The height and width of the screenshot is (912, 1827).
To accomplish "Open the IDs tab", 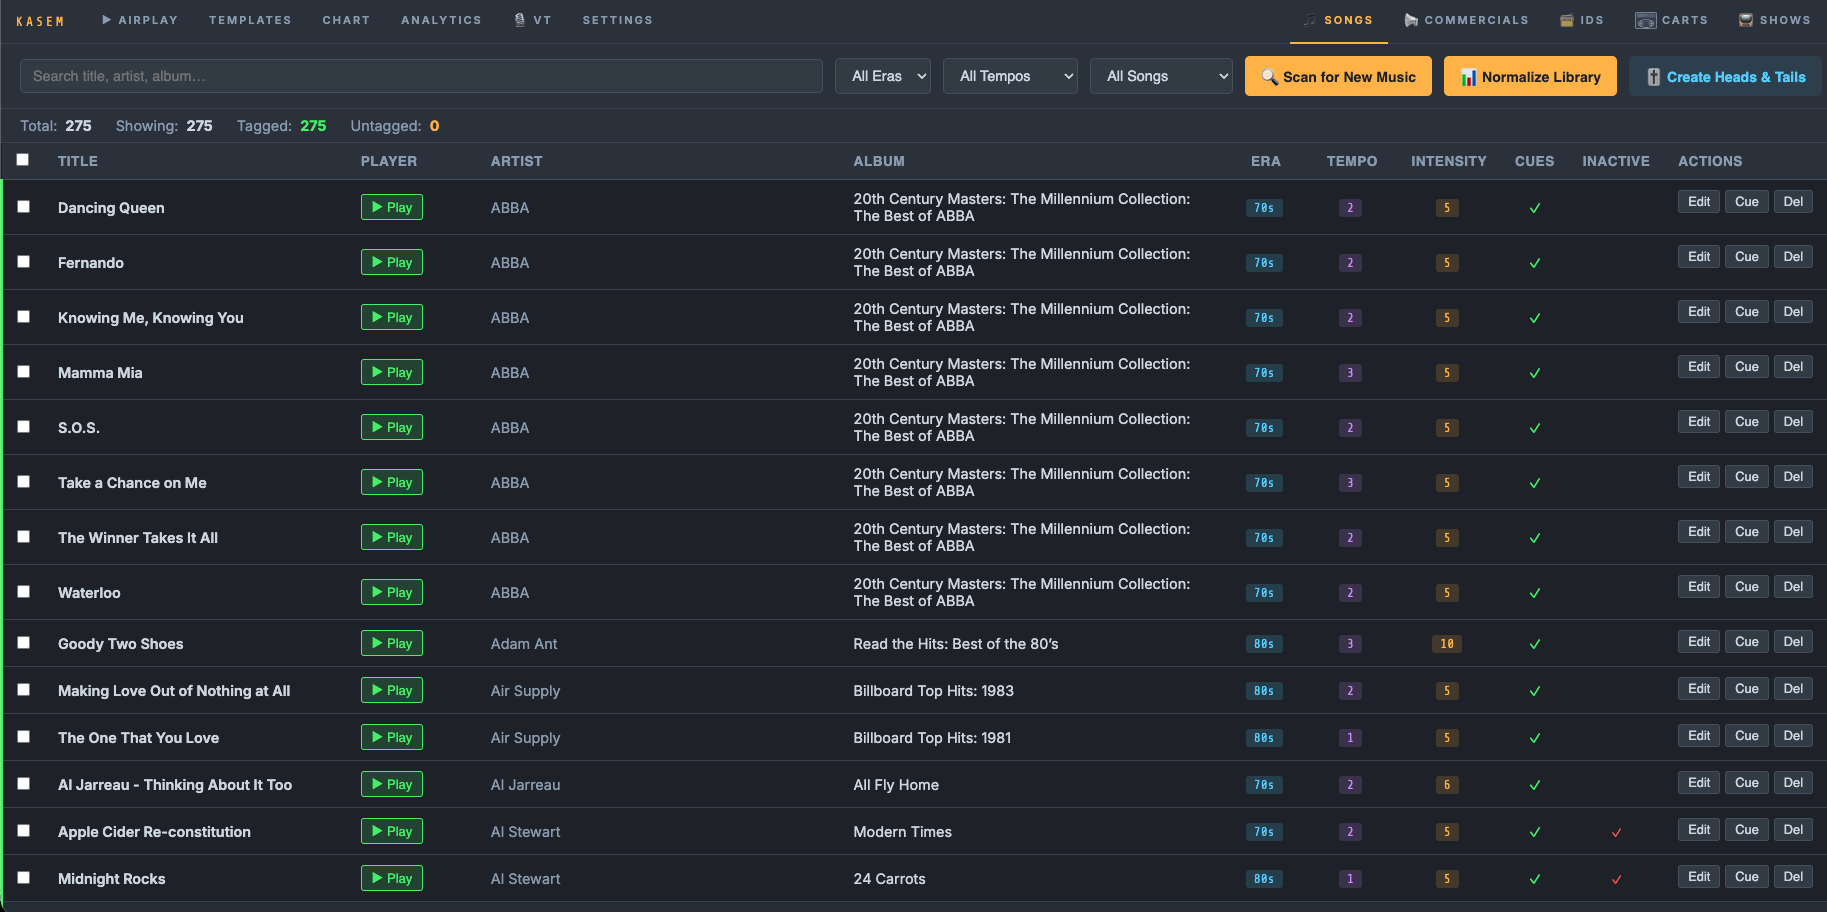I will [x=1582, y=20].
